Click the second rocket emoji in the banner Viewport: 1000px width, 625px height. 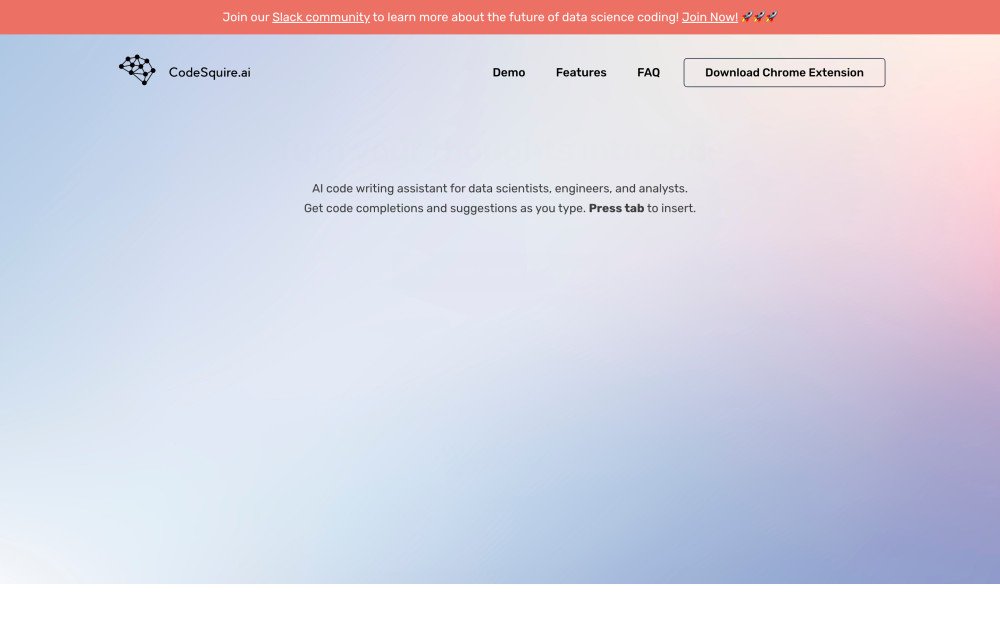[757, 16]
